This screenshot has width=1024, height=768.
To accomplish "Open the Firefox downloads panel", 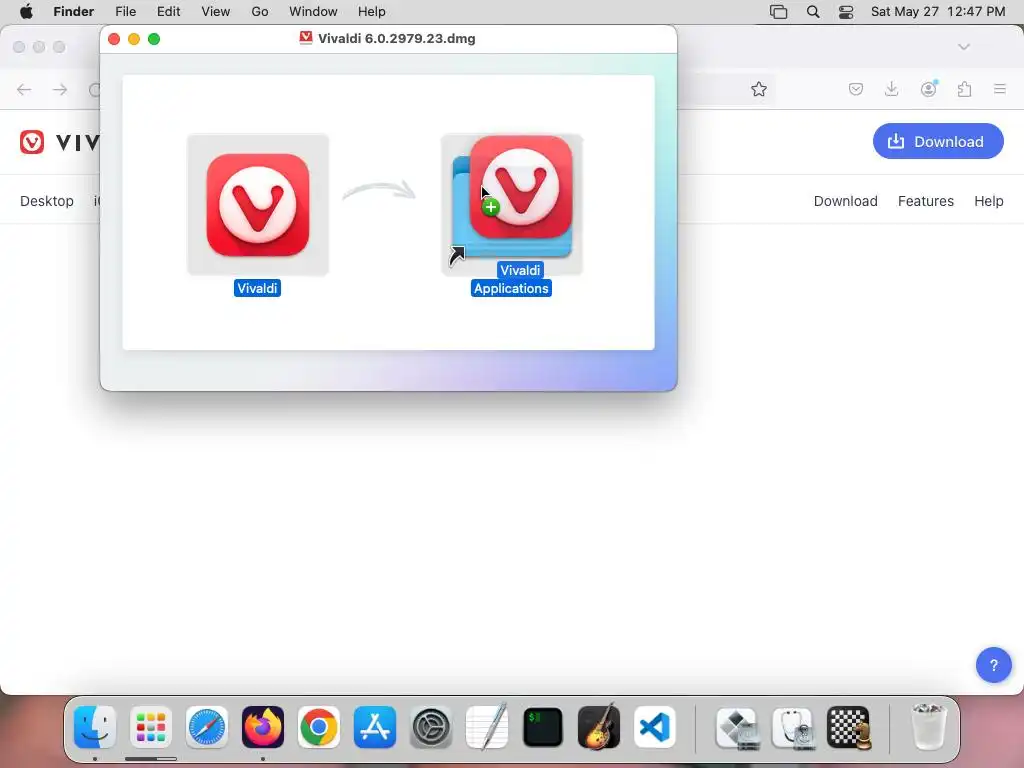I will [891, 89].
